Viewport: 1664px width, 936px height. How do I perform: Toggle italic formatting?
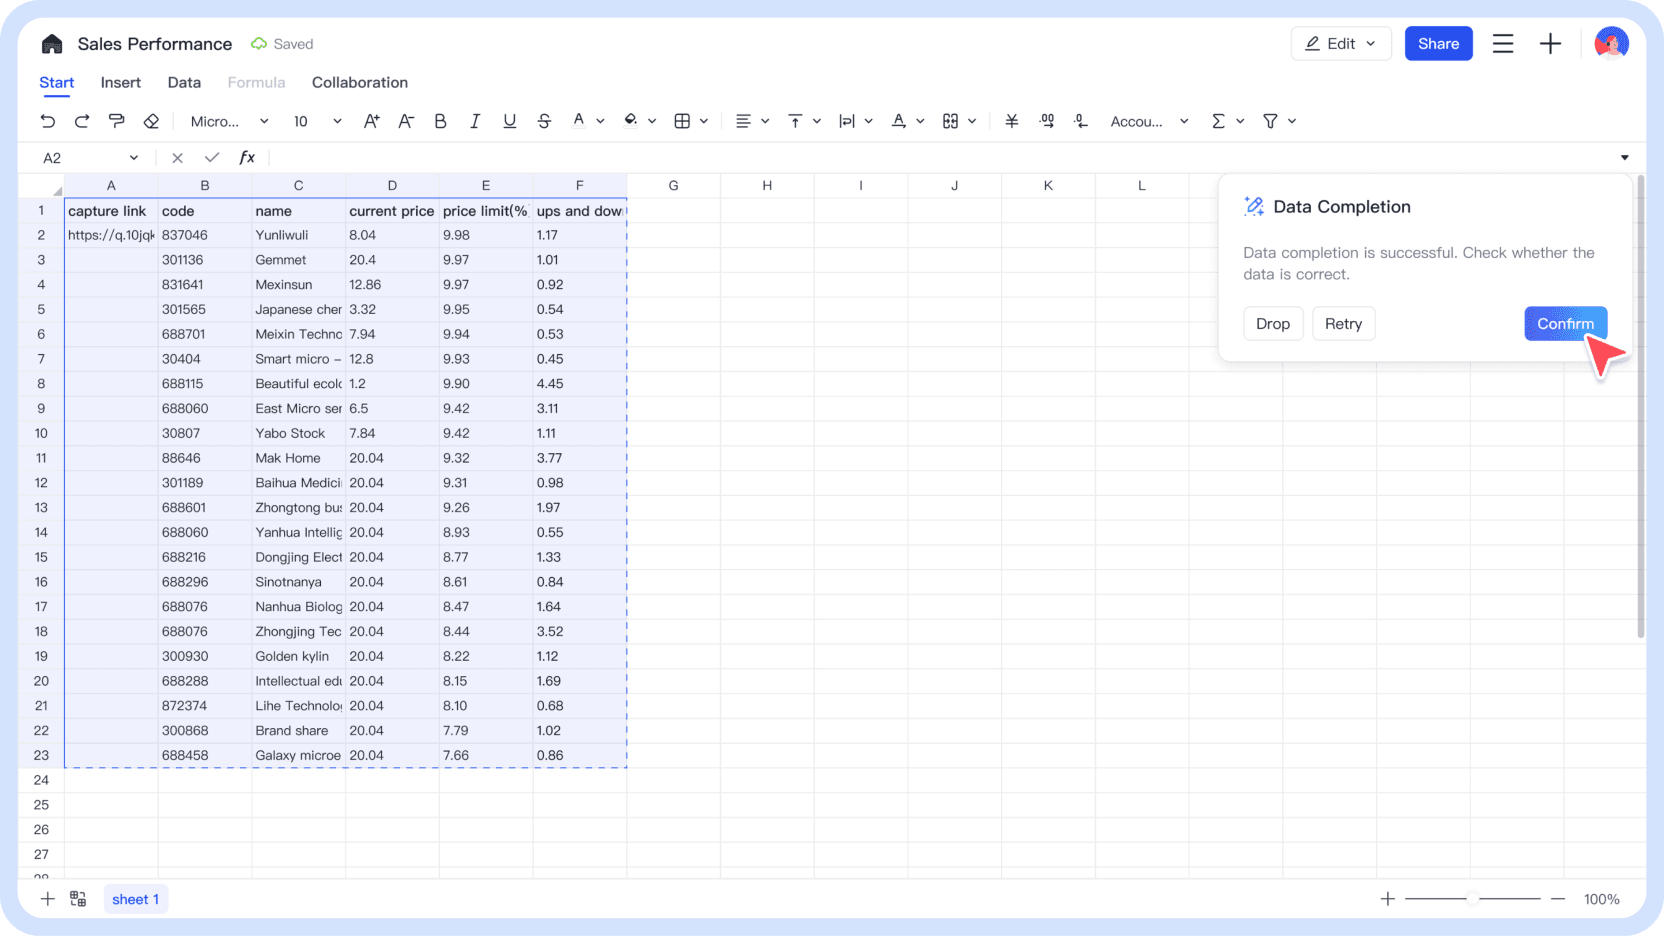click(x=475, y=121)
